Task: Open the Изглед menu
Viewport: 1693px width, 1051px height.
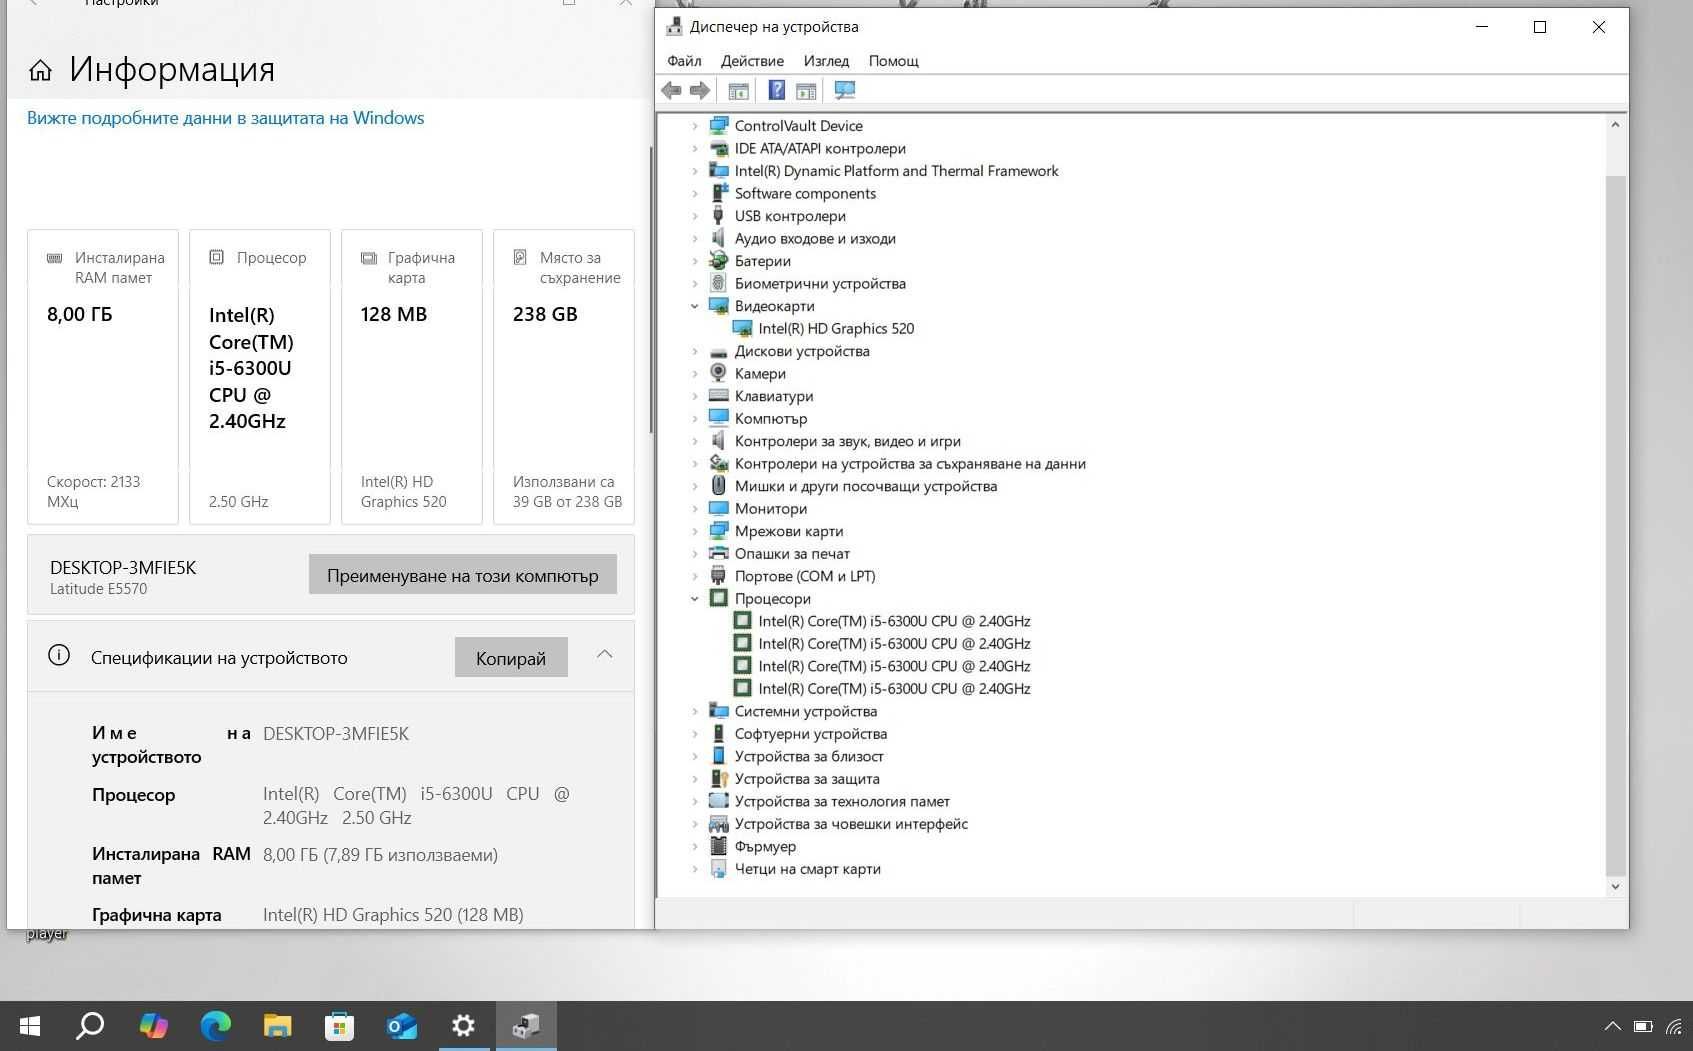Action: [x=826, y=61]
